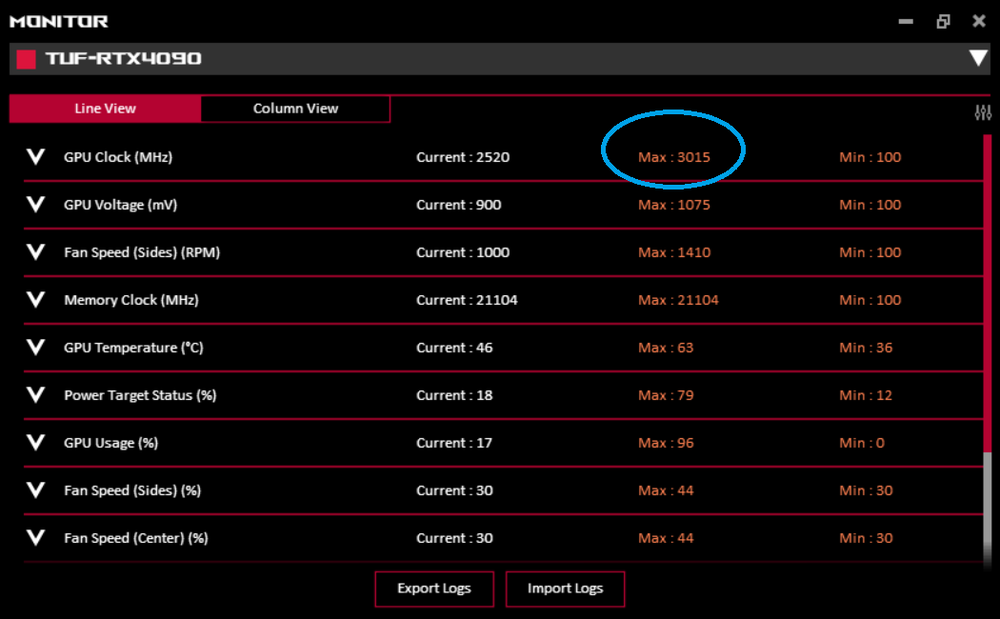Minimize the Monitor window
Screen dimensions: 1000x619
point(906,21)
